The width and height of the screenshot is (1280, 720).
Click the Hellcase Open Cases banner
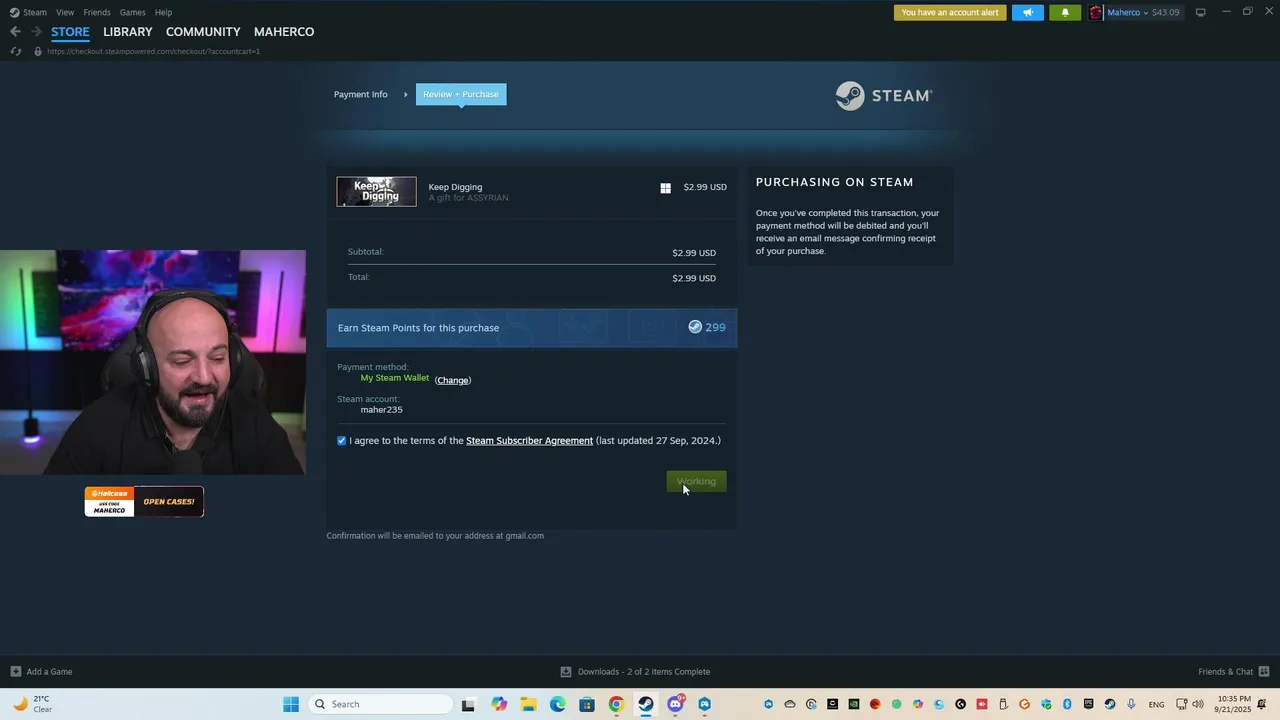[x=144, y=501]
